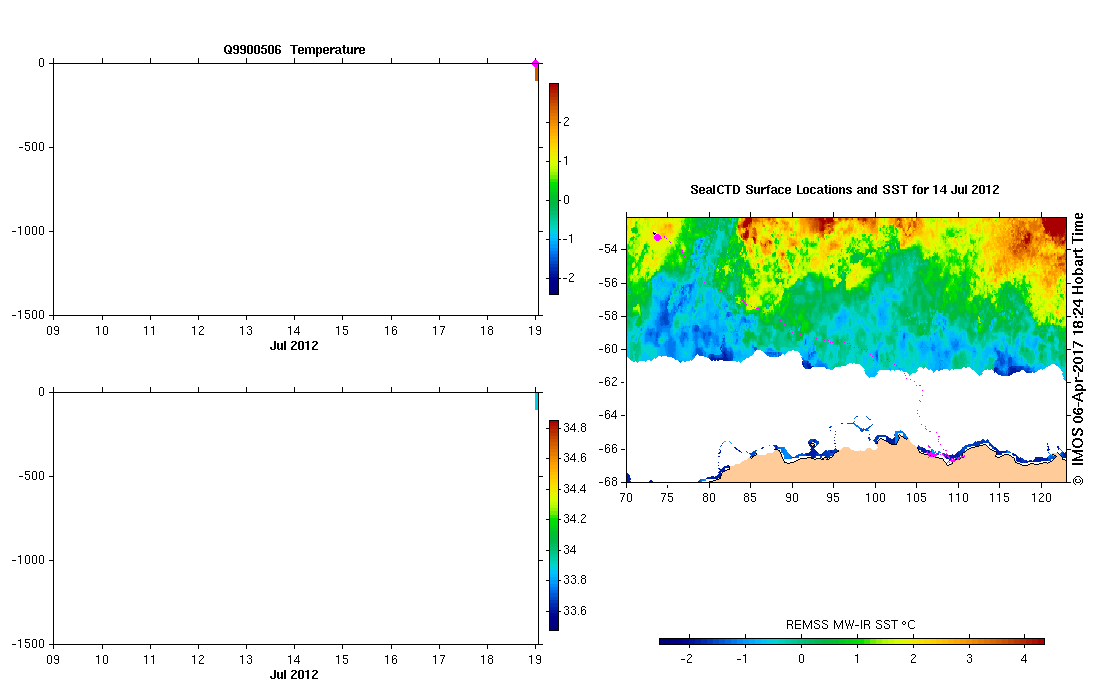The height and width of the screenshot is (700, 1099).
Task: Click the 'Jul 2012' label under temperature plot
Action: click(x=294, y=345)
